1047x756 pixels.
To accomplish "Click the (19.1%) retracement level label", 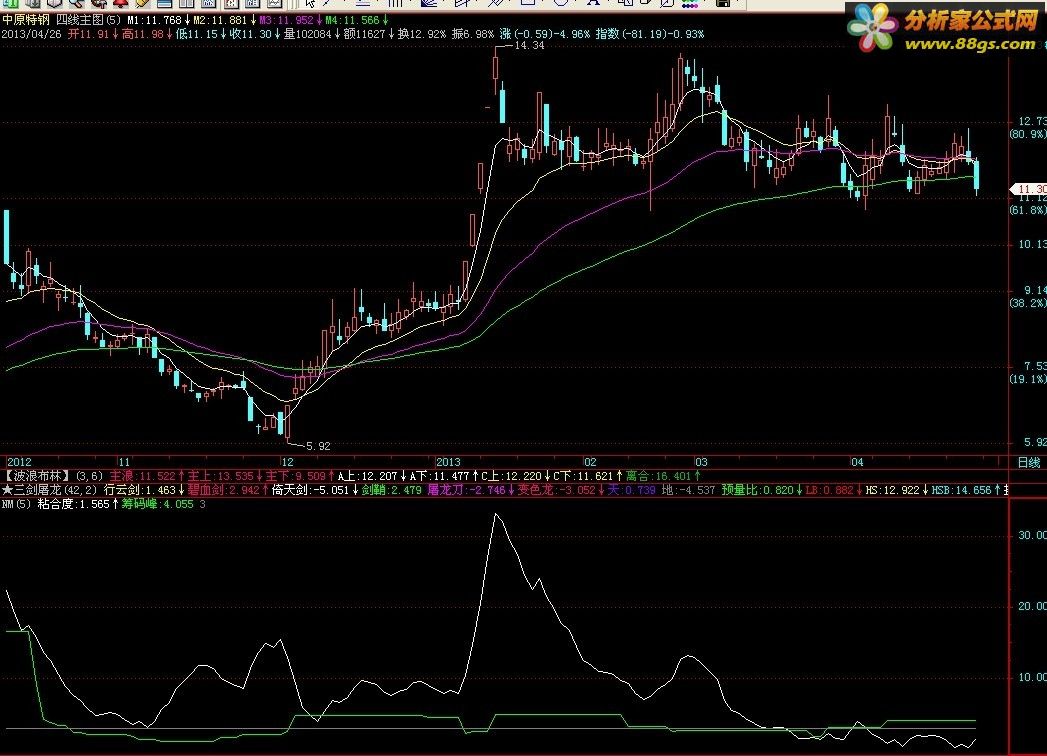I will tap(1028, 379).
